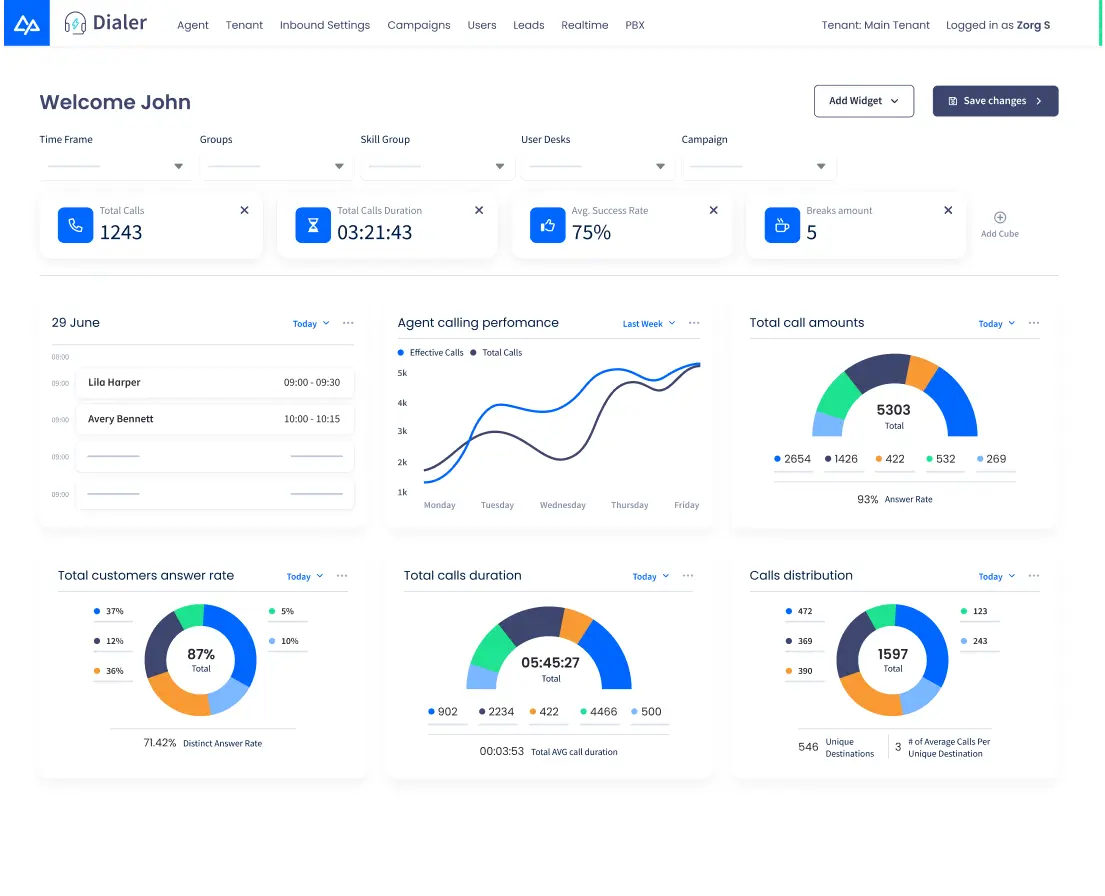The height and width of the screenshot is (896, 1105).
Task: Expand the Time Frame dropdown
Action: [x=178, y=167]
